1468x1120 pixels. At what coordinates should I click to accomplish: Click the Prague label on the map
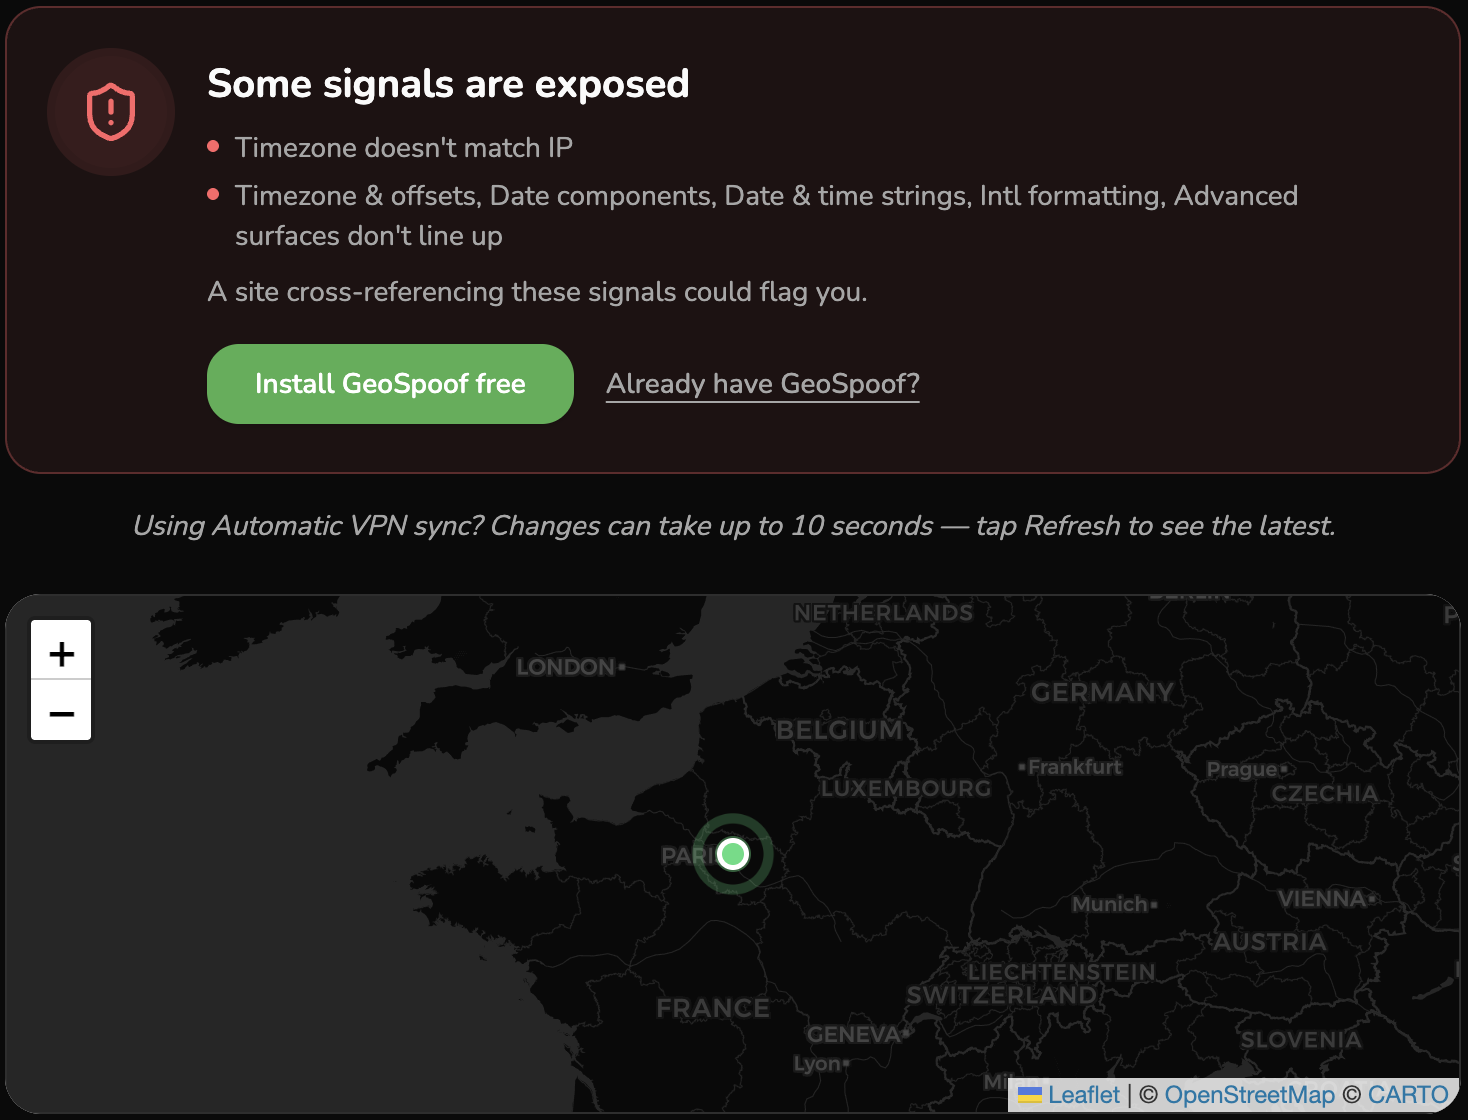tap(1242, 769)
